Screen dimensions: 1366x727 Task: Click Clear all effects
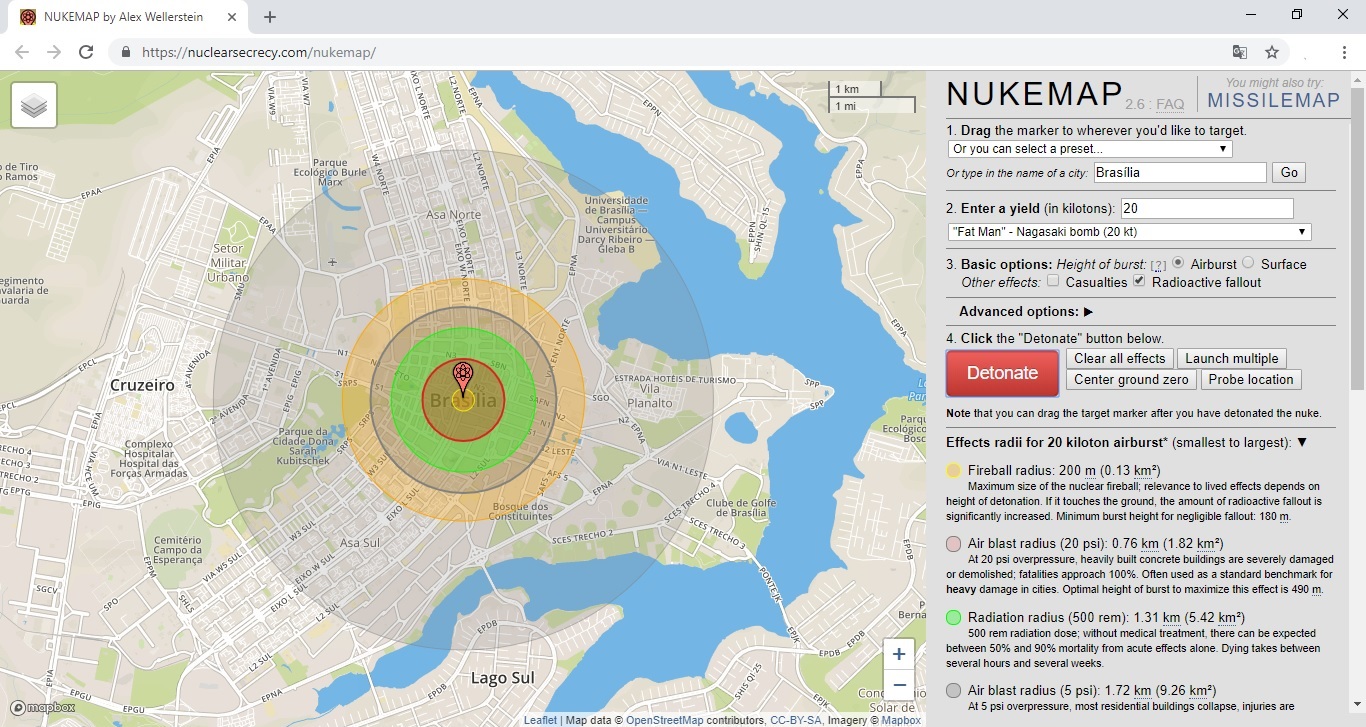tap(1119, 358)
